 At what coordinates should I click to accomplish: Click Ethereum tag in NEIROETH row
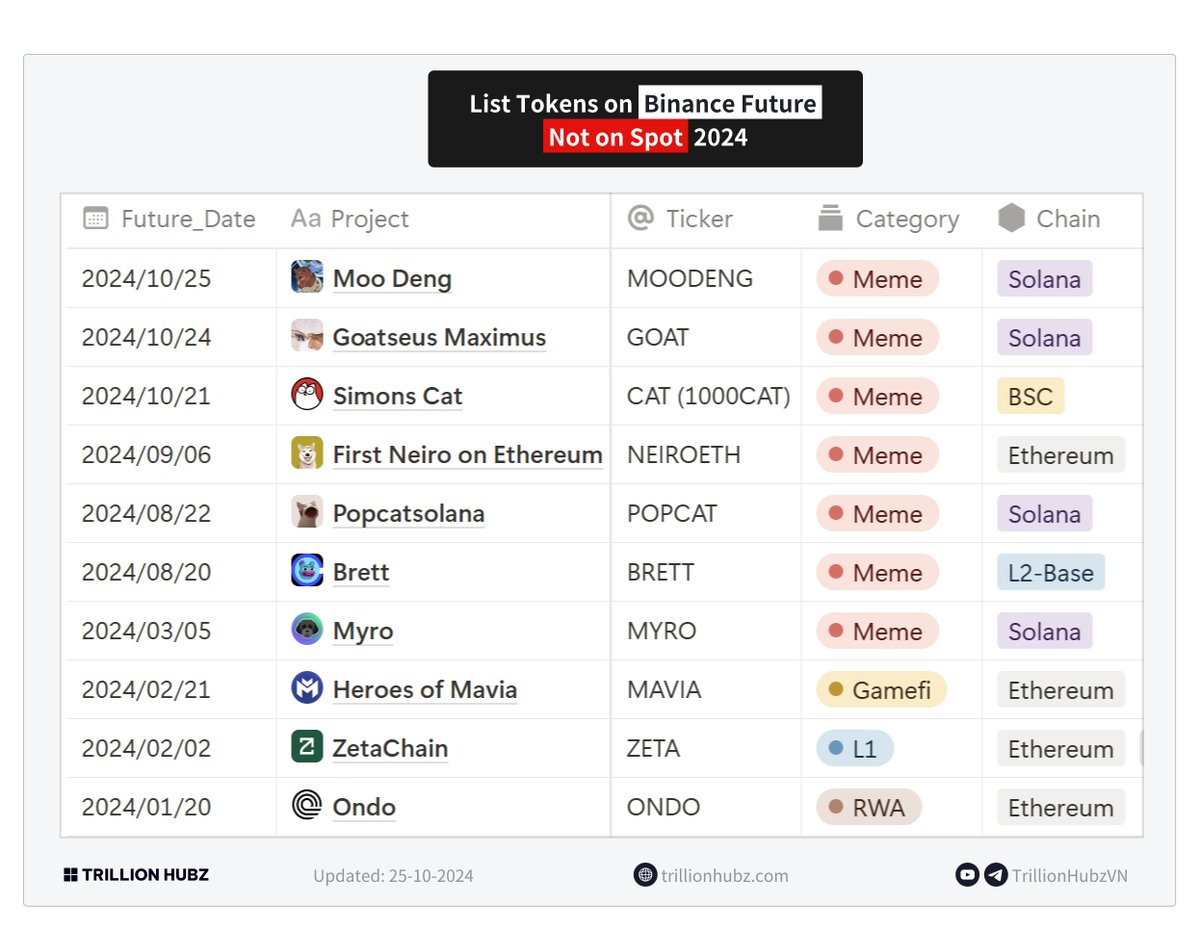click(x=1060, y=455)
